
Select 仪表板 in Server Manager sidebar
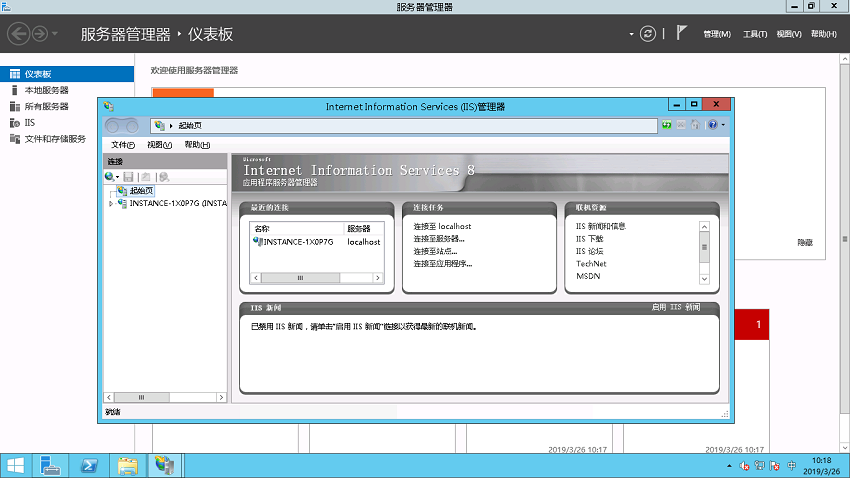point(67,74)
